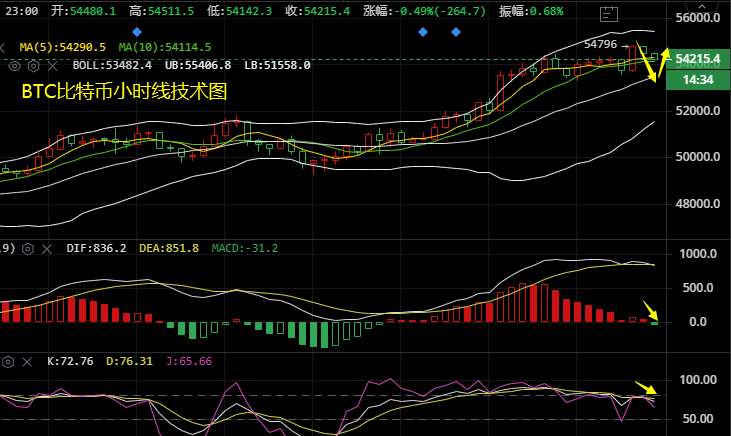Click the LB:51558.0 lower band value

[277, 65]
